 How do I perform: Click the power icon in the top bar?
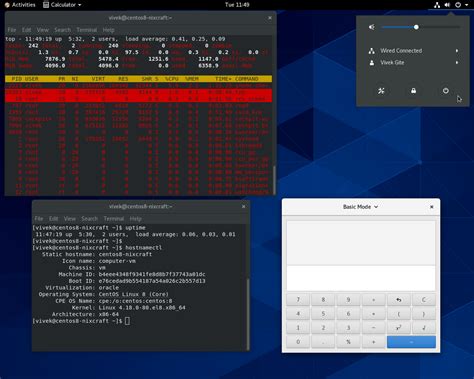pos(458,5)
